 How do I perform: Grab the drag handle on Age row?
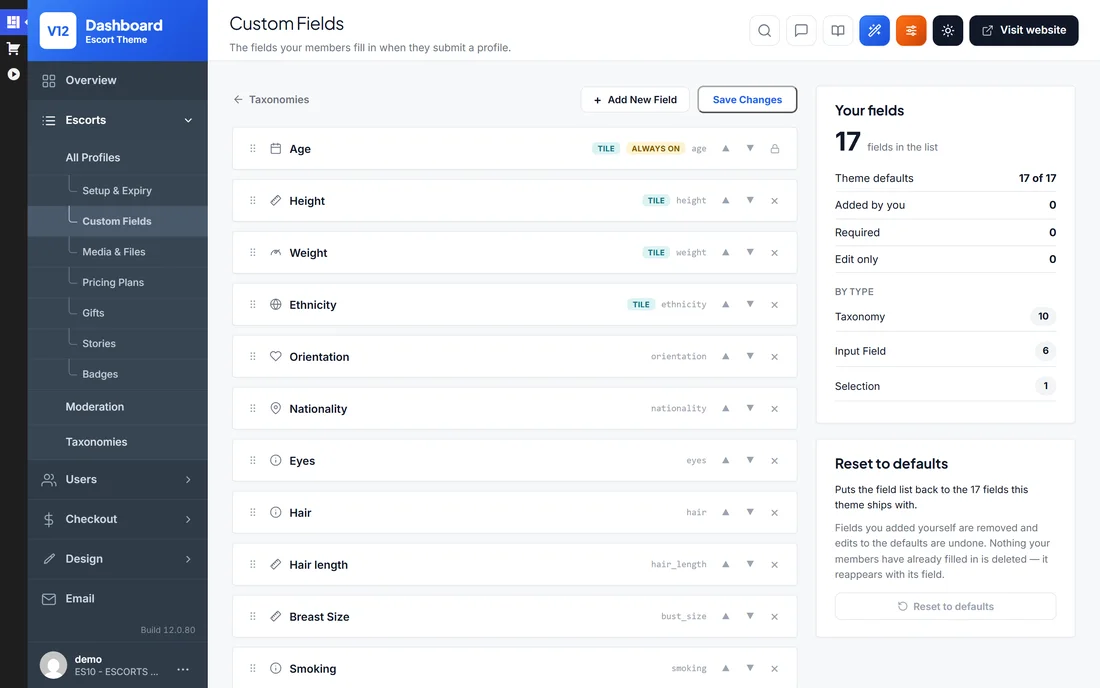[253, 149]
